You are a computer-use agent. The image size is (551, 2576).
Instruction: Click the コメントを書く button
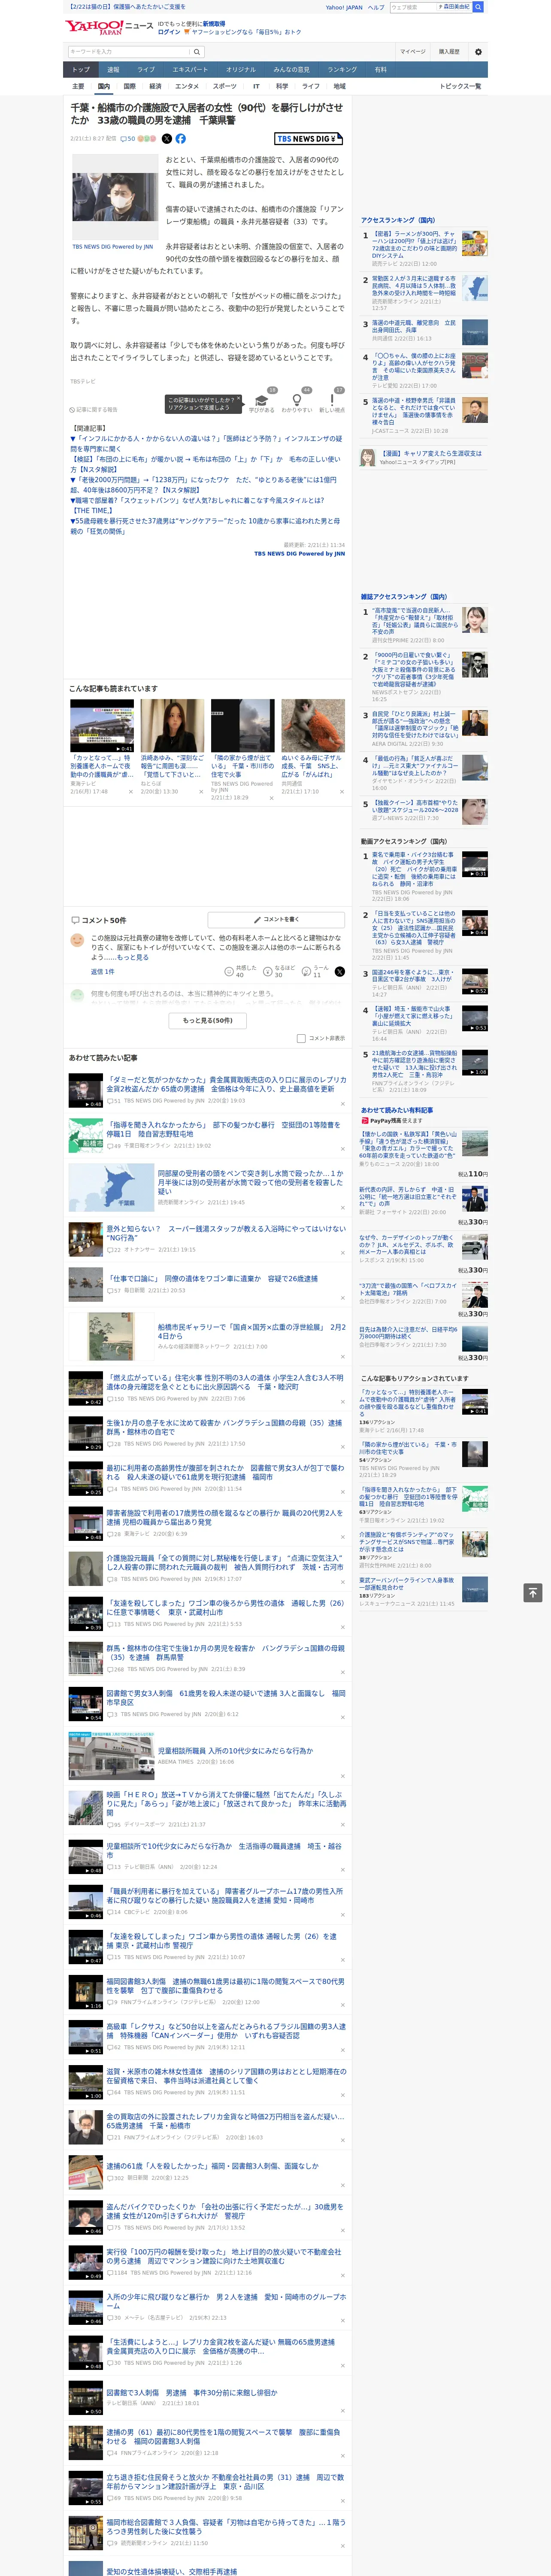277,919
